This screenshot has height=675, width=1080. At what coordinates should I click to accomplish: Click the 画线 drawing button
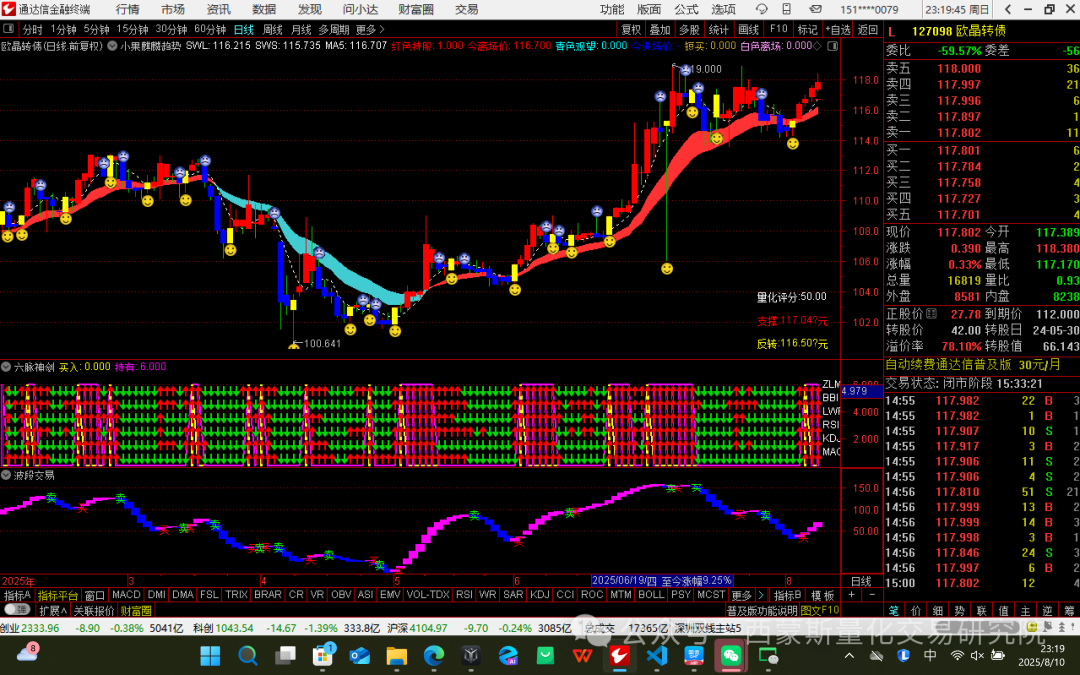[748, 30]
